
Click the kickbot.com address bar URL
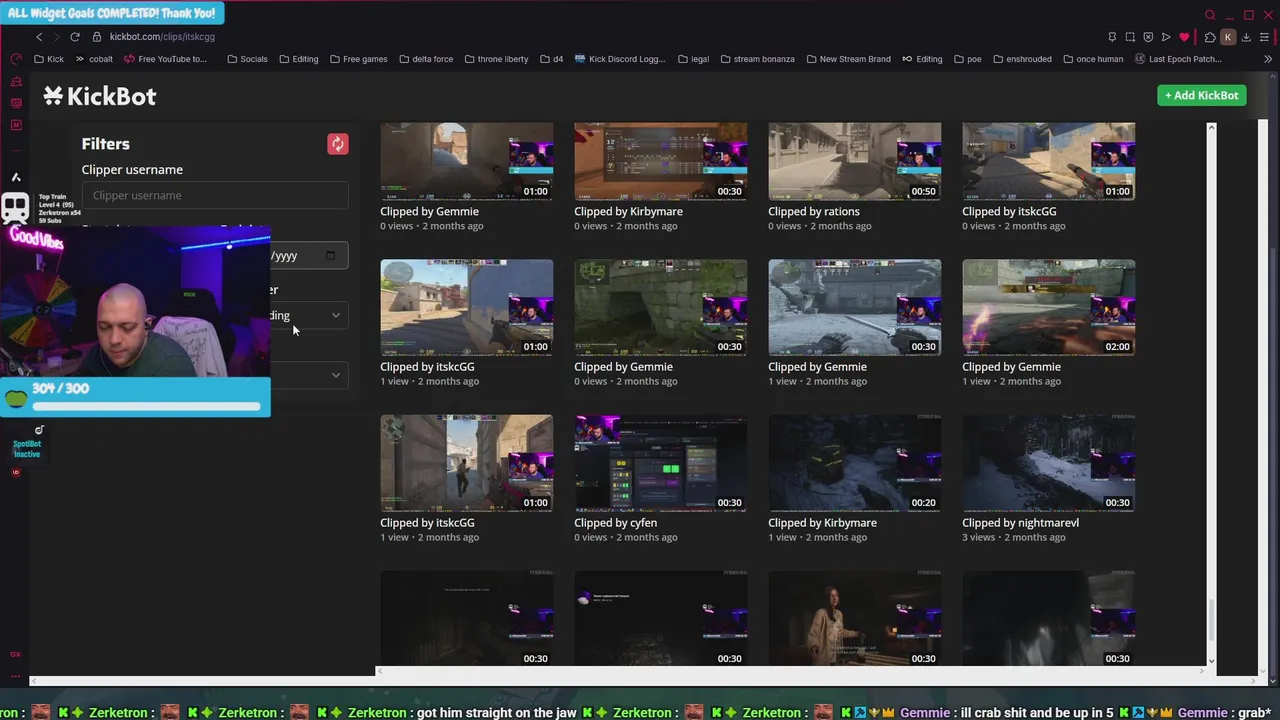point(162,37)
